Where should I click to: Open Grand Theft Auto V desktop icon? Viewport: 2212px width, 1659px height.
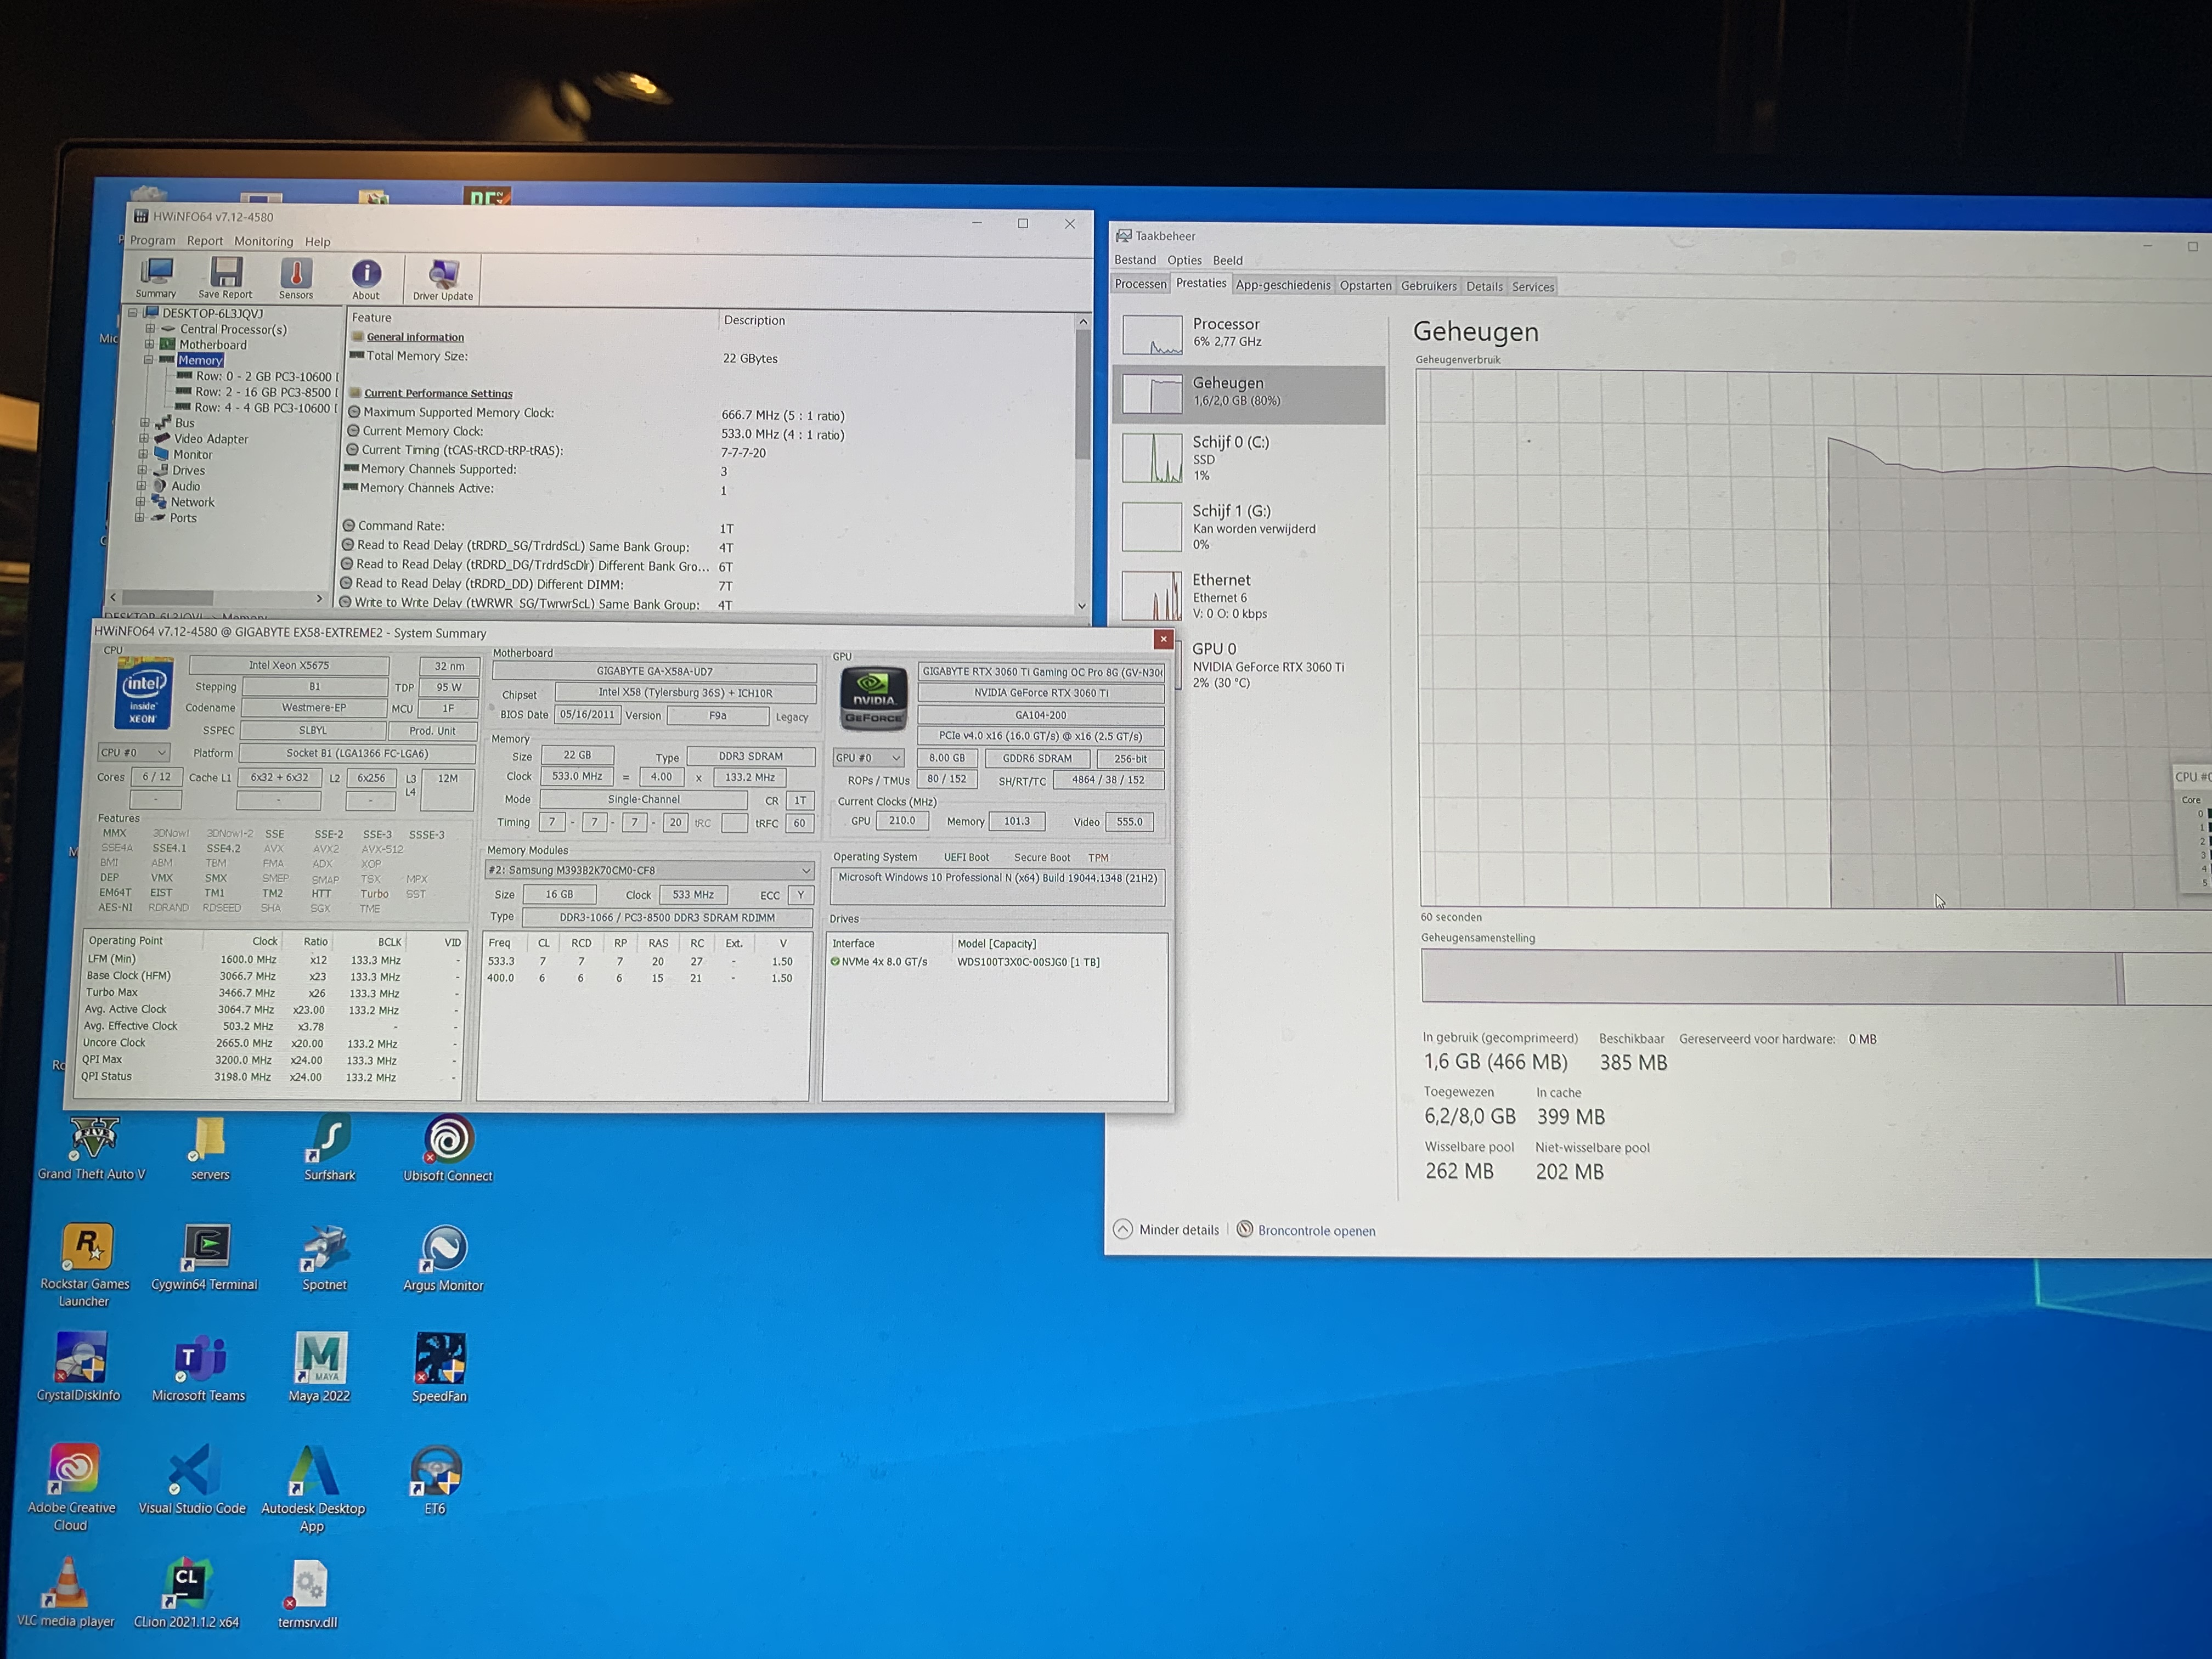point(92,1149)
